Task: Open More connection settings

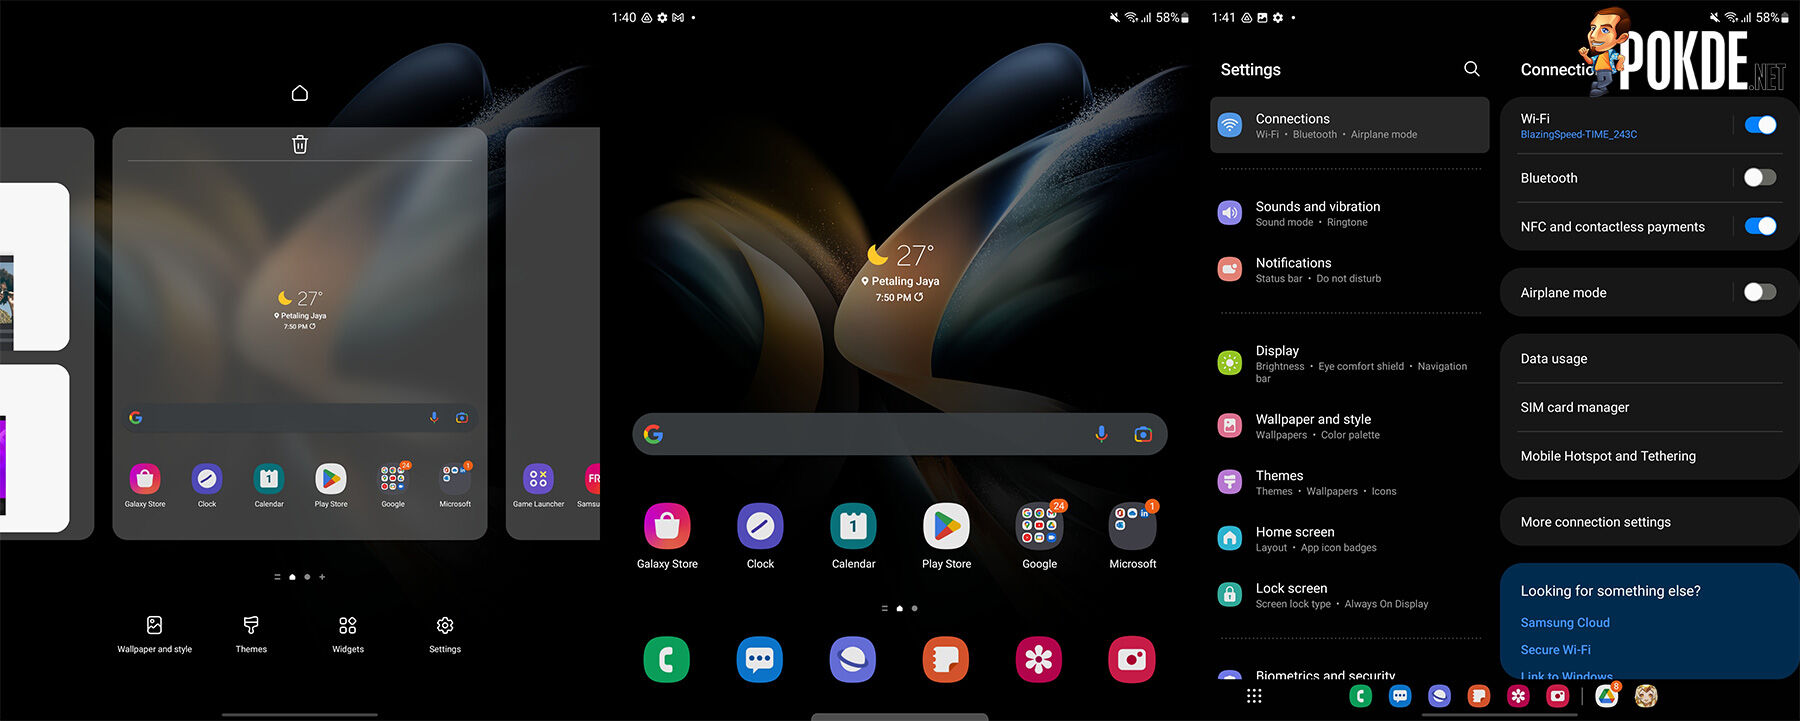Action: pyautogui.click(x=1650, y=522)
